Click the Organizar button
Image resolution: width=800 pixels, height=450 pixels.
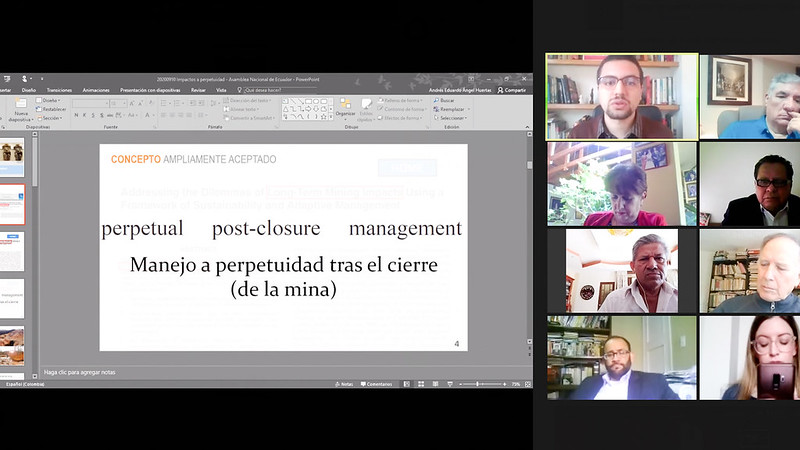(x=345, y=109)
